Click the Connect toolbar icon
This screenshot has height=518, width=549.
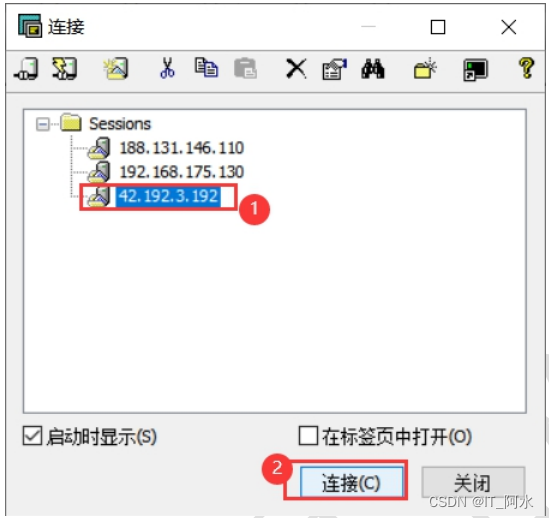pos(26,69)
